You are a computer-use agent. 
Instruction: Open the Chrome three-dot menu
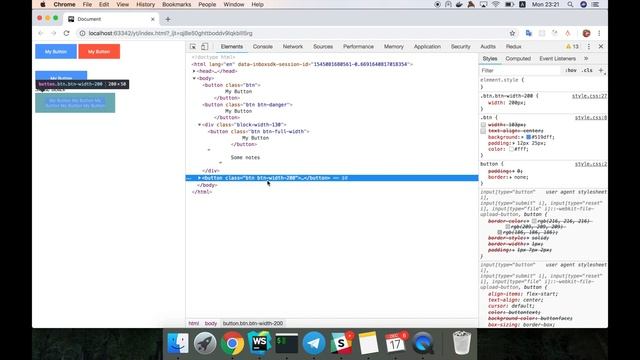point(599,33)
